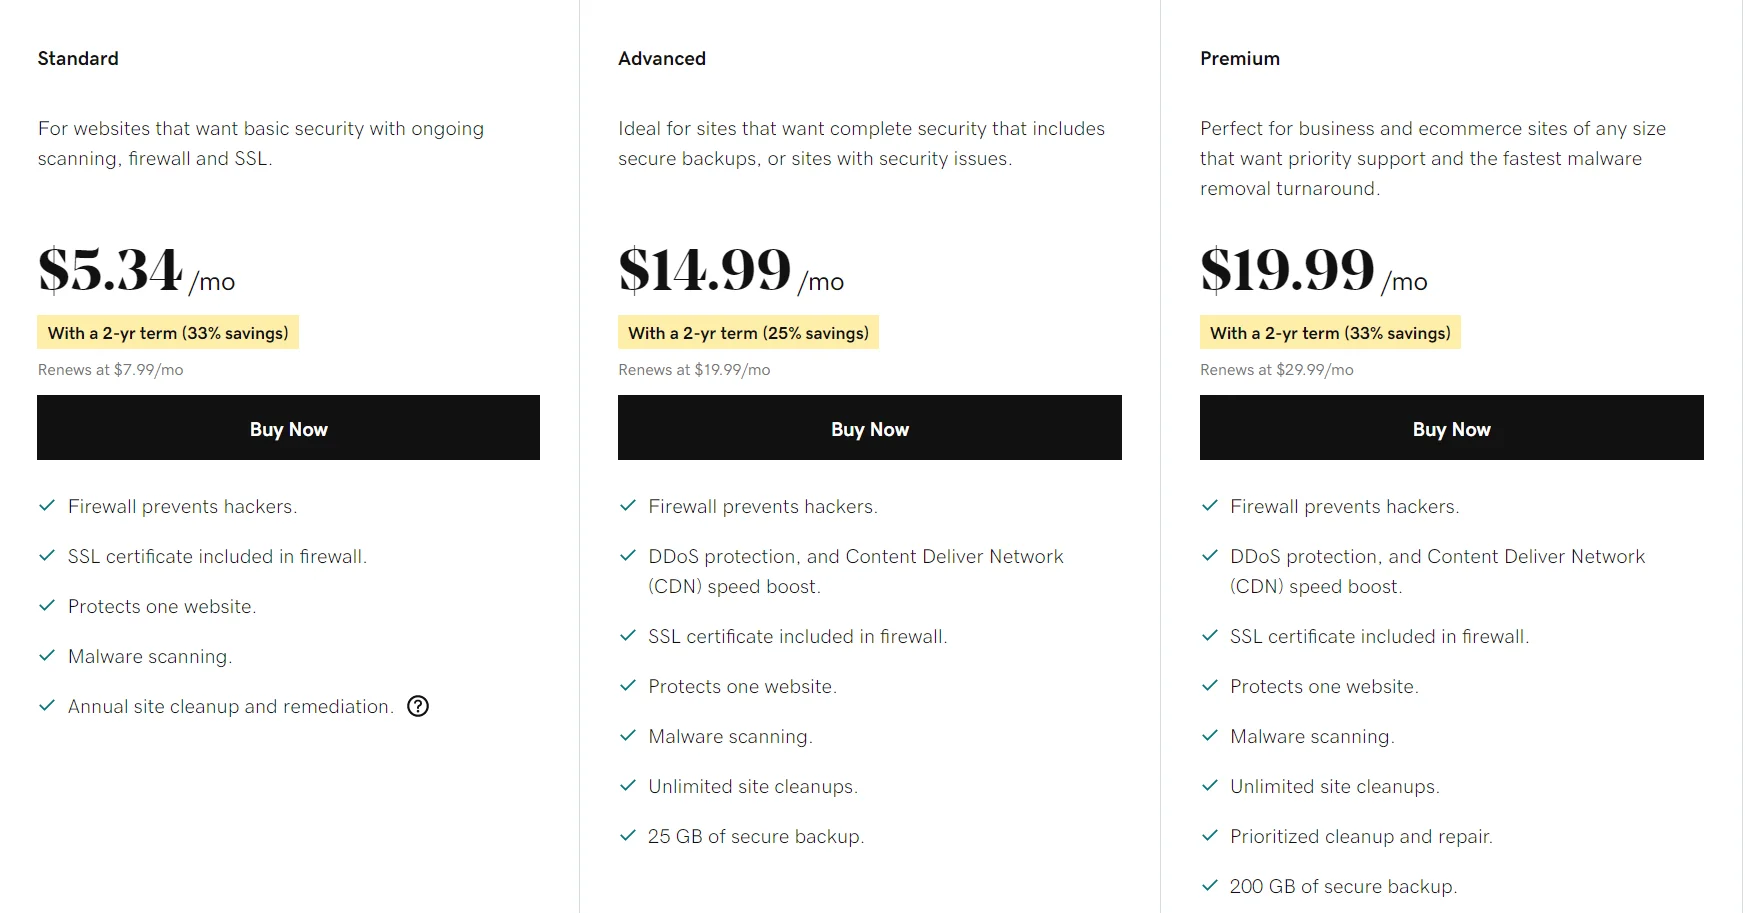Click the checkmark beside Malware scanning in Standard

click(46, 656)
